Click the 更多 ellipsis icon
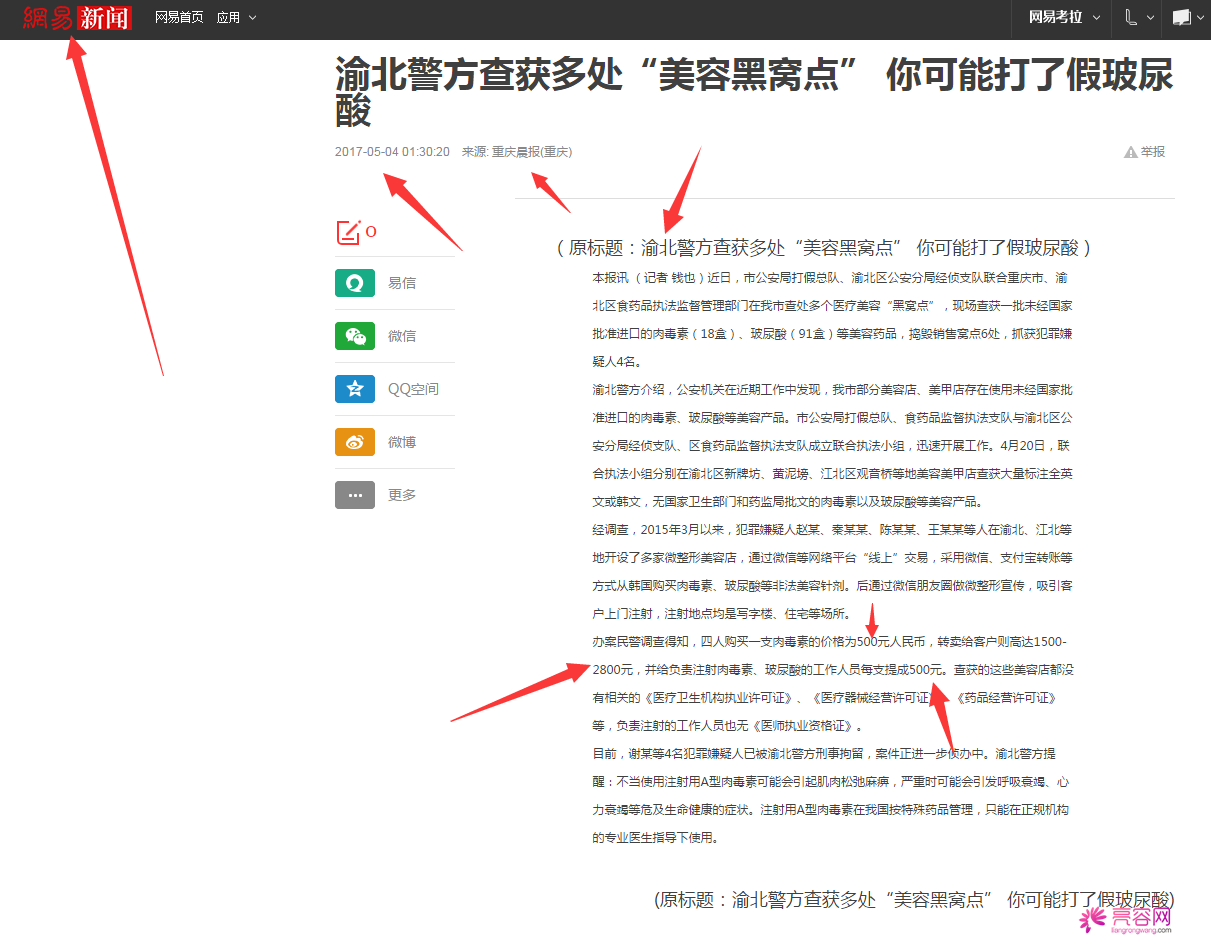This screenshot has width=1211, height=947. (x=355, y=495)
